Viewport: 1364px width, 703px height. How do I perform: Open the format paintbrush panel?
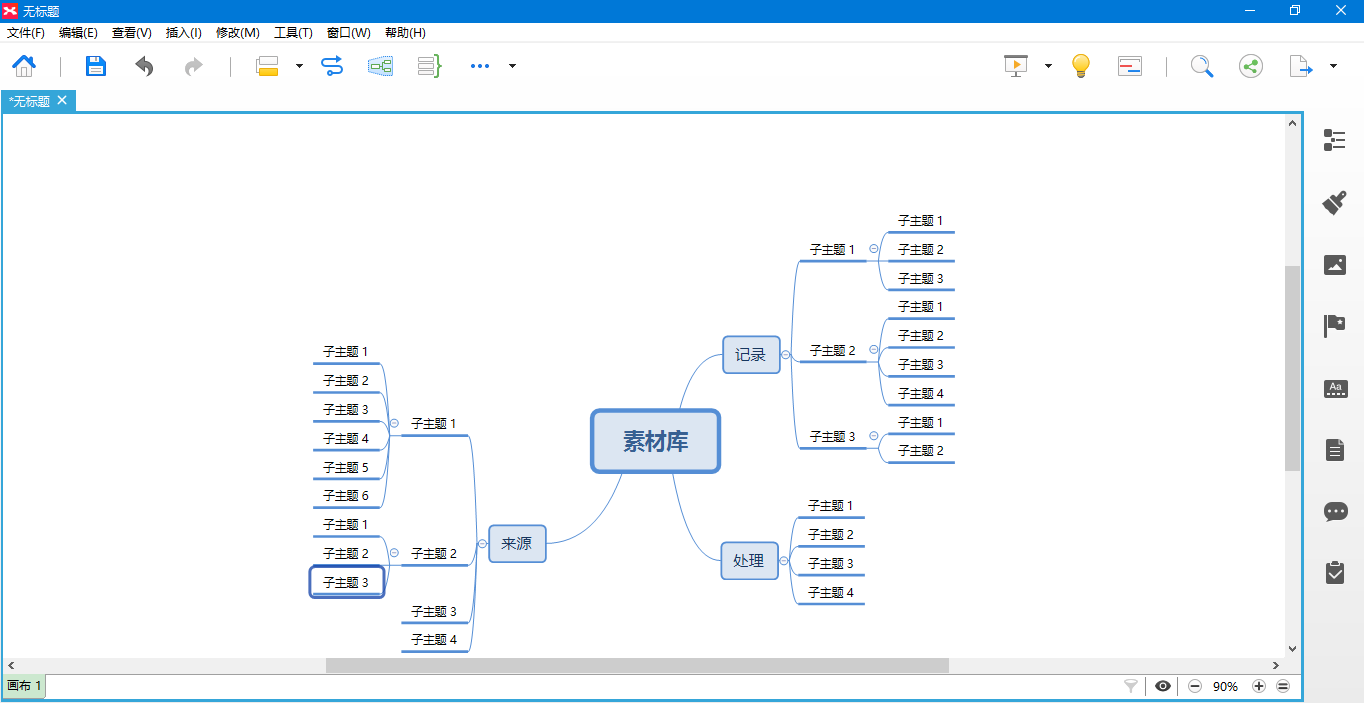1334,203
